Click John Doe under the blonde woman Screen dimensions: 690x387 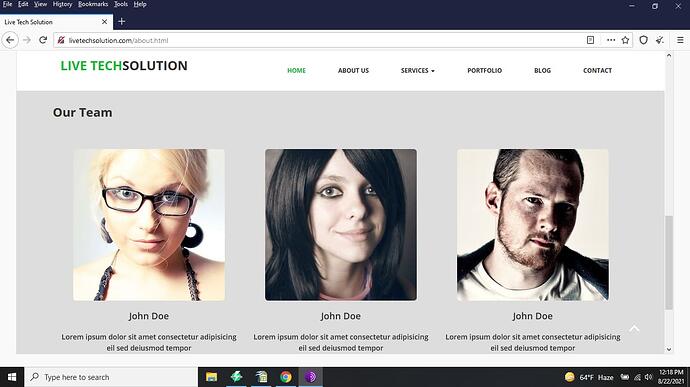tap(149, 316)
